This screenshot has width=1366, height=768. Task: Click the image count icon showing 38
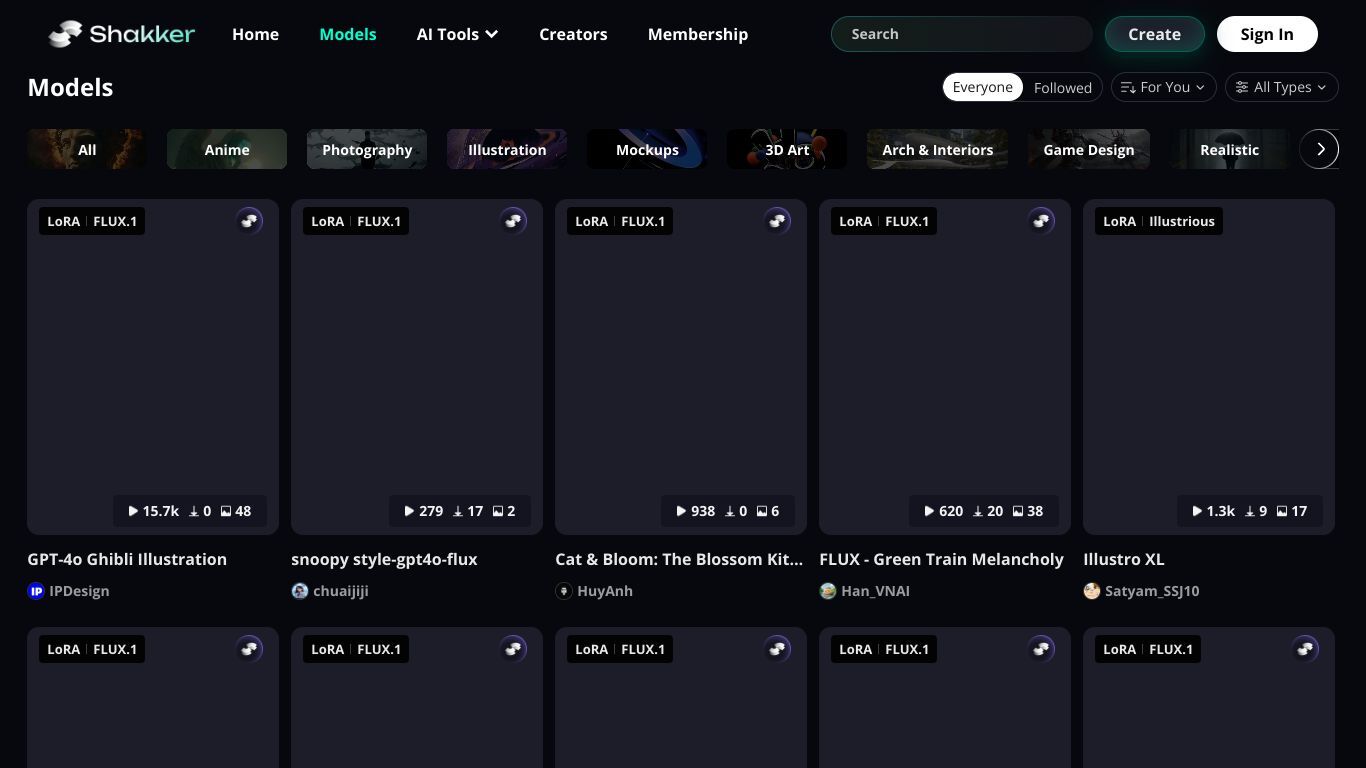coord(1018,511)
